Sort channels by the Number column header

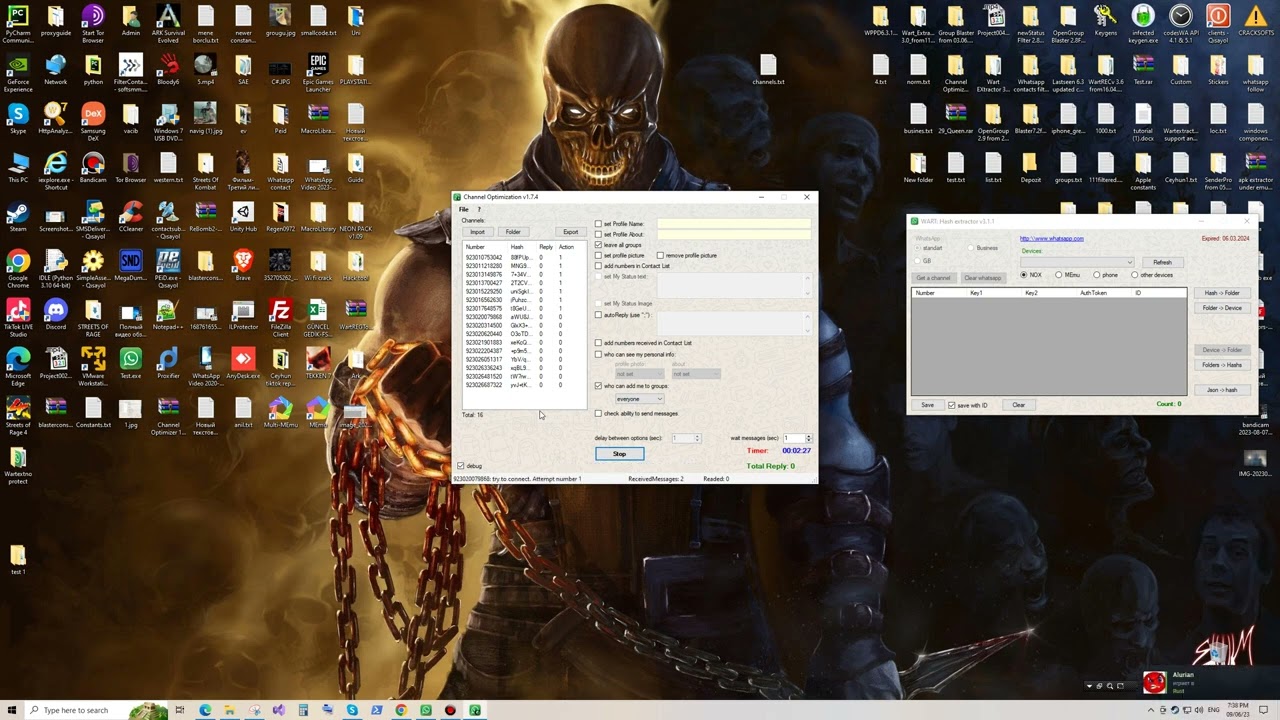475,247
